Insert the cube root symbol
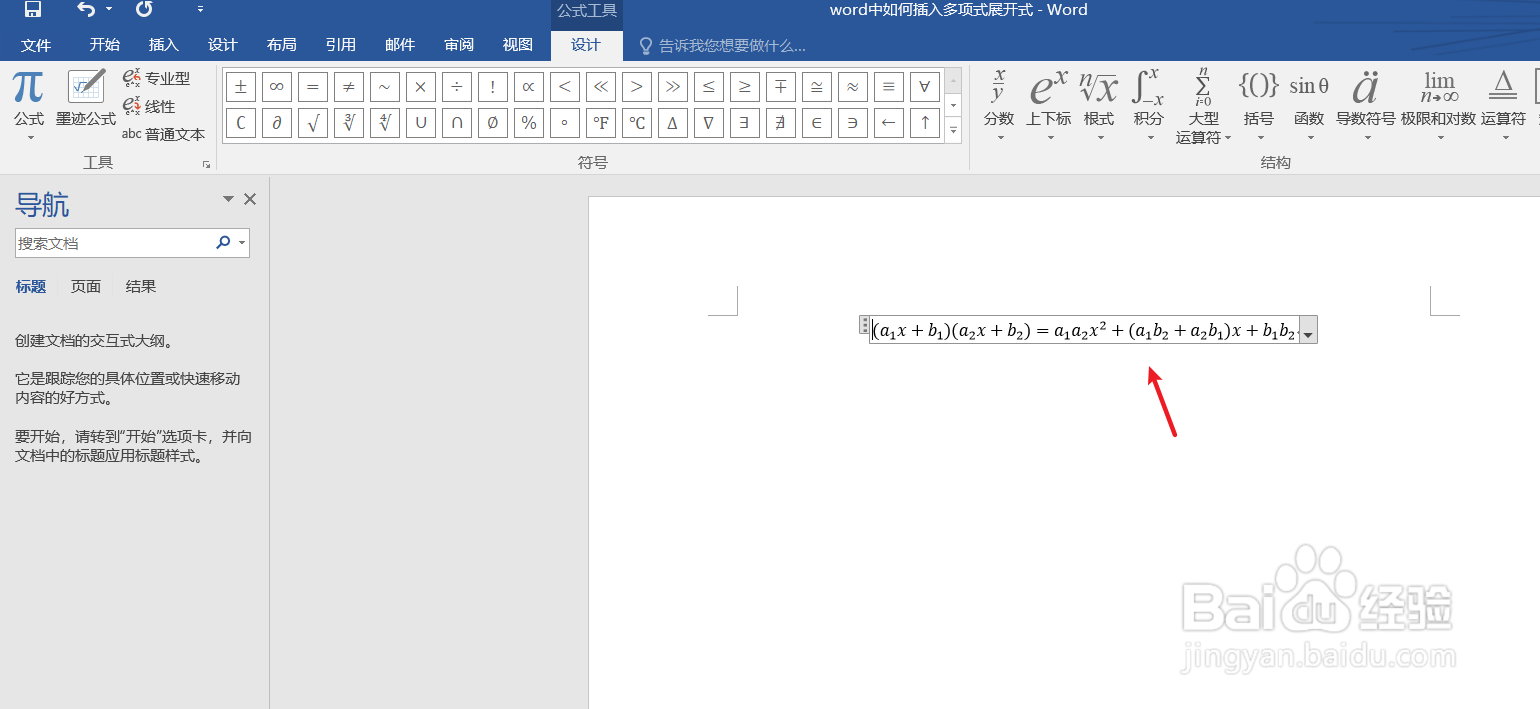The width and height of the screenshot is (1540, 709). 349,123
